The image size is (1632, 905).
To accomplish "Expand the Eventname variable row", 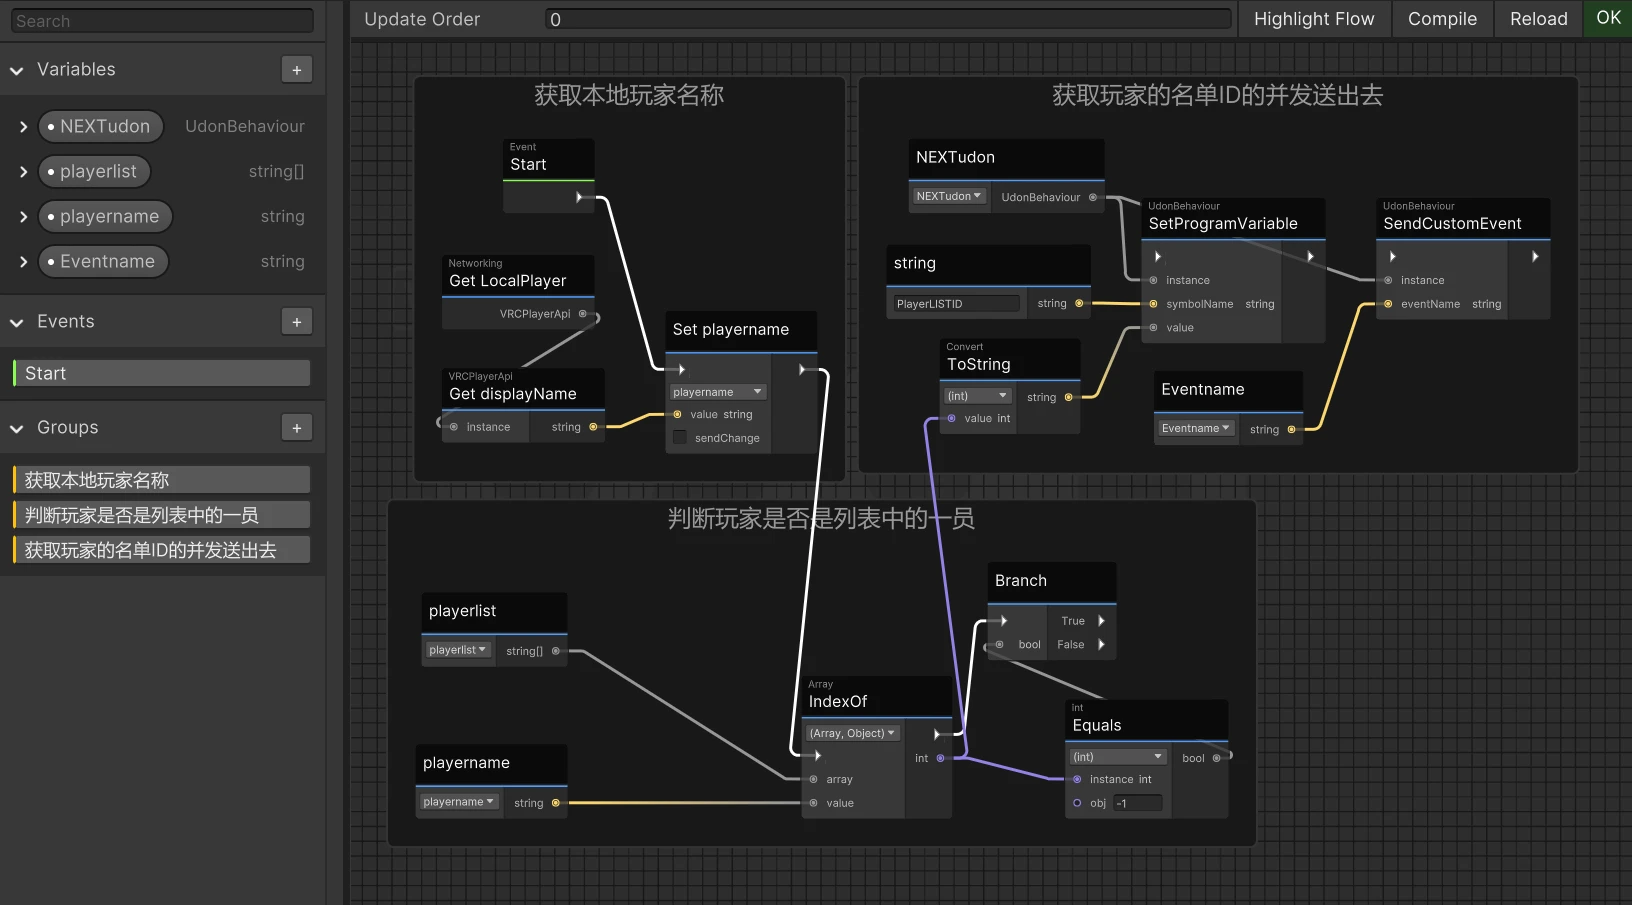I will pyautogui.click(x=23, y=262).
